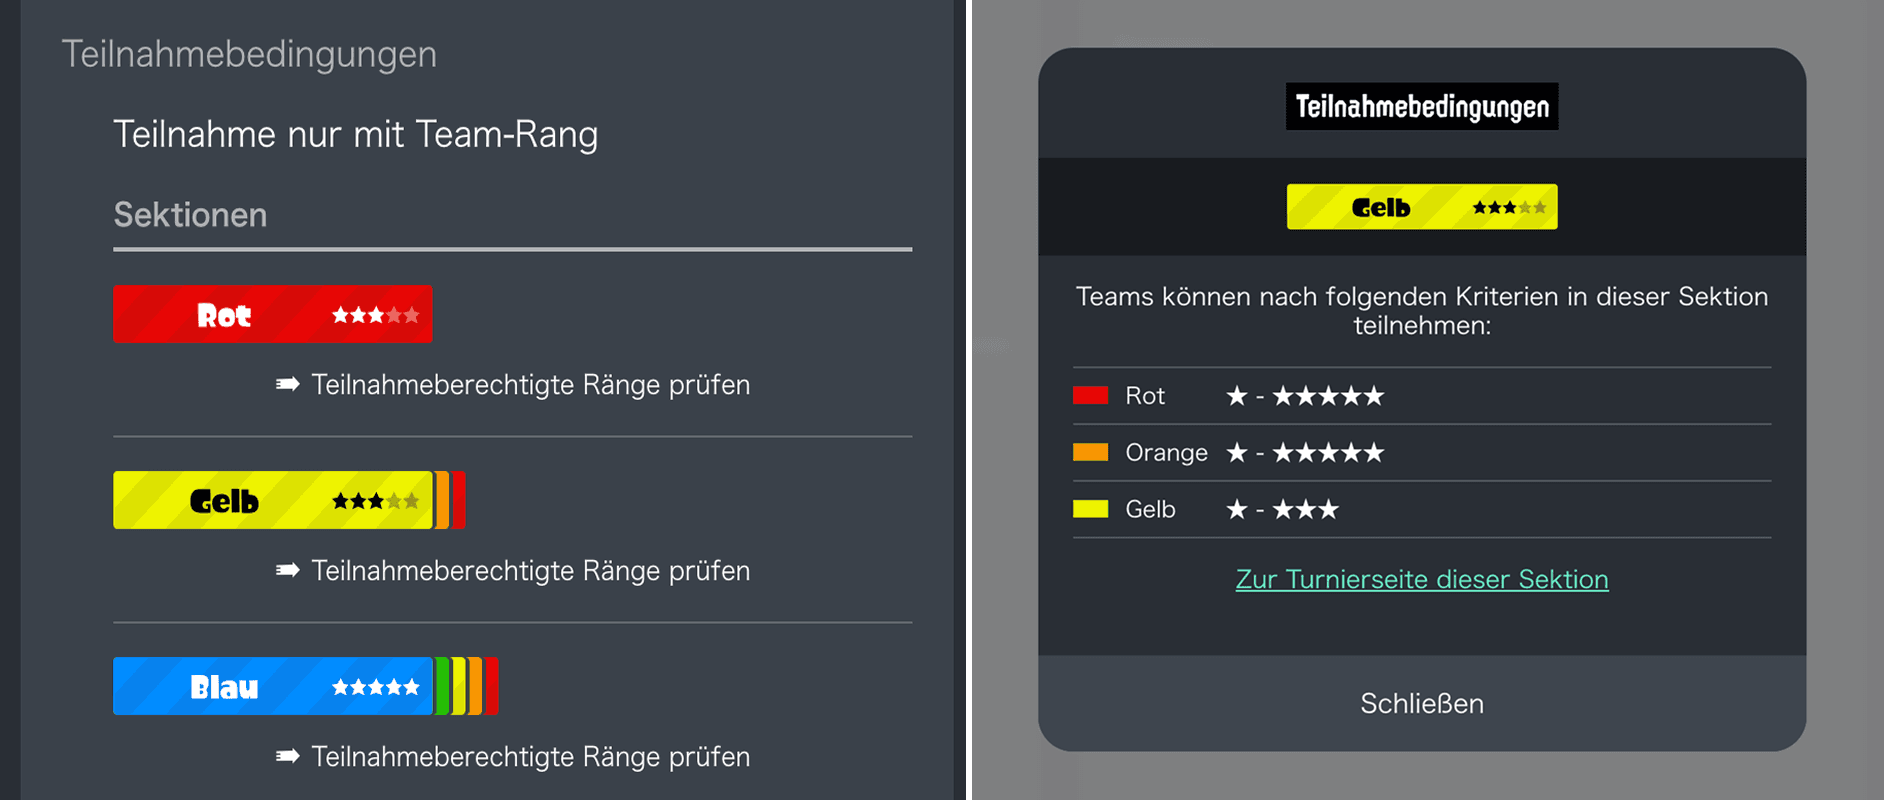Click the red Rot section badge
Viewport: 1884px width, 800px height.
click(272, 315)
